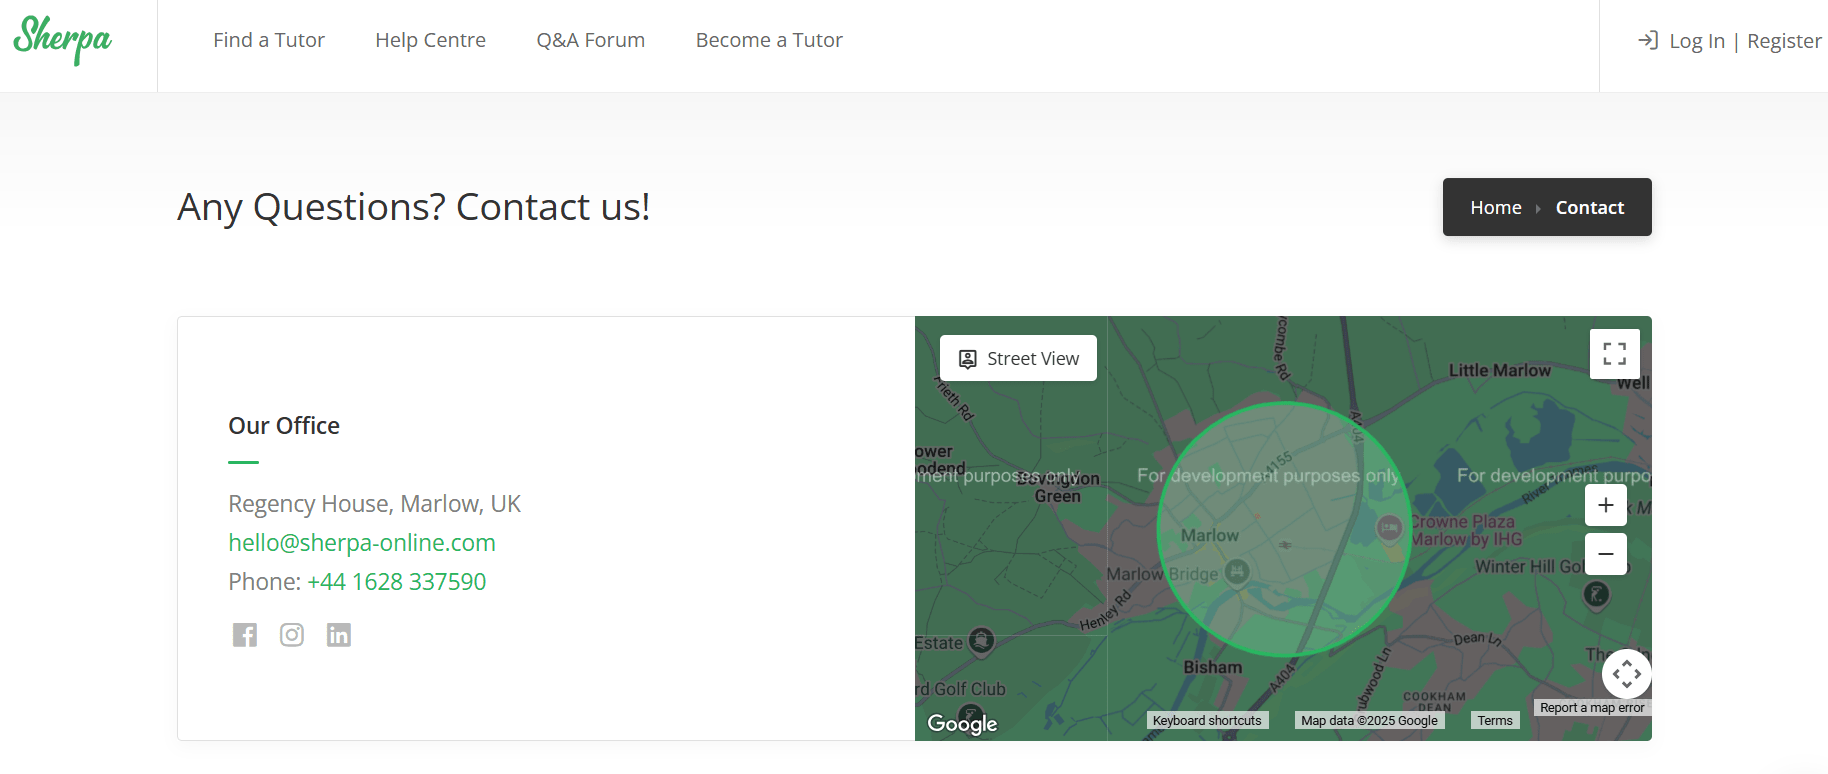Email hello@sherpa-online.com link
The width and height of the screenshot is (1828, 774).
(362, 543)
